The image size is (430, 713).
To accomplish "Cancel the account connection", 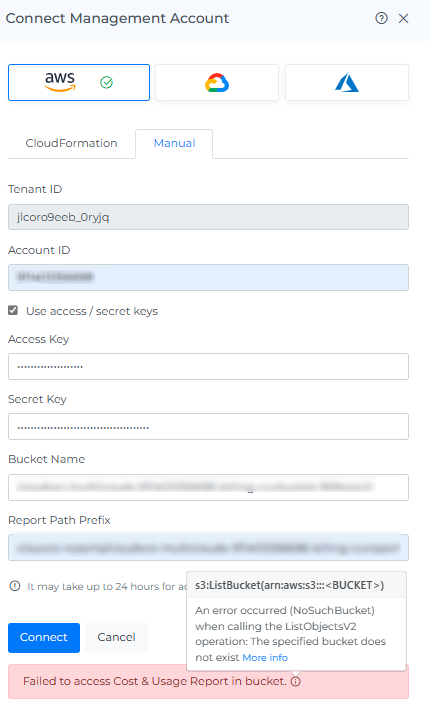I will [116, 638].
